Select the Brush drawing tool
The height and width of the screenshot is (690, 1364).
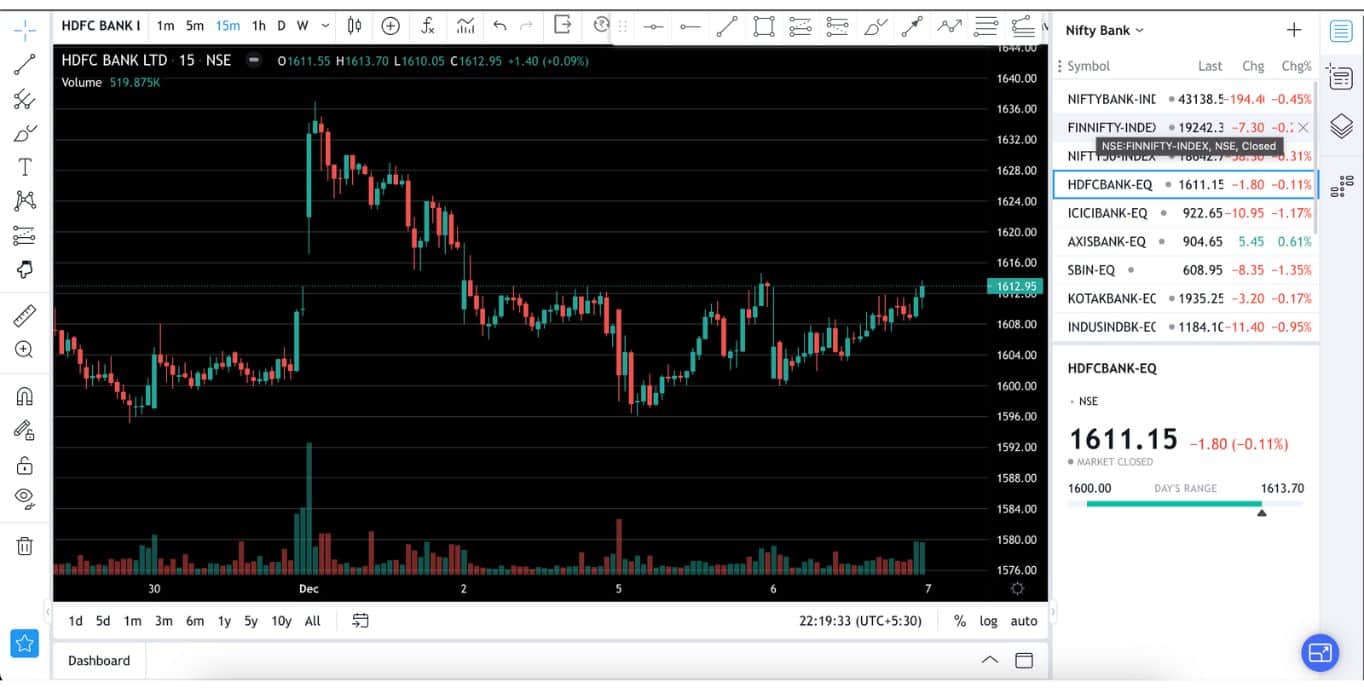[x=24, y=133]
